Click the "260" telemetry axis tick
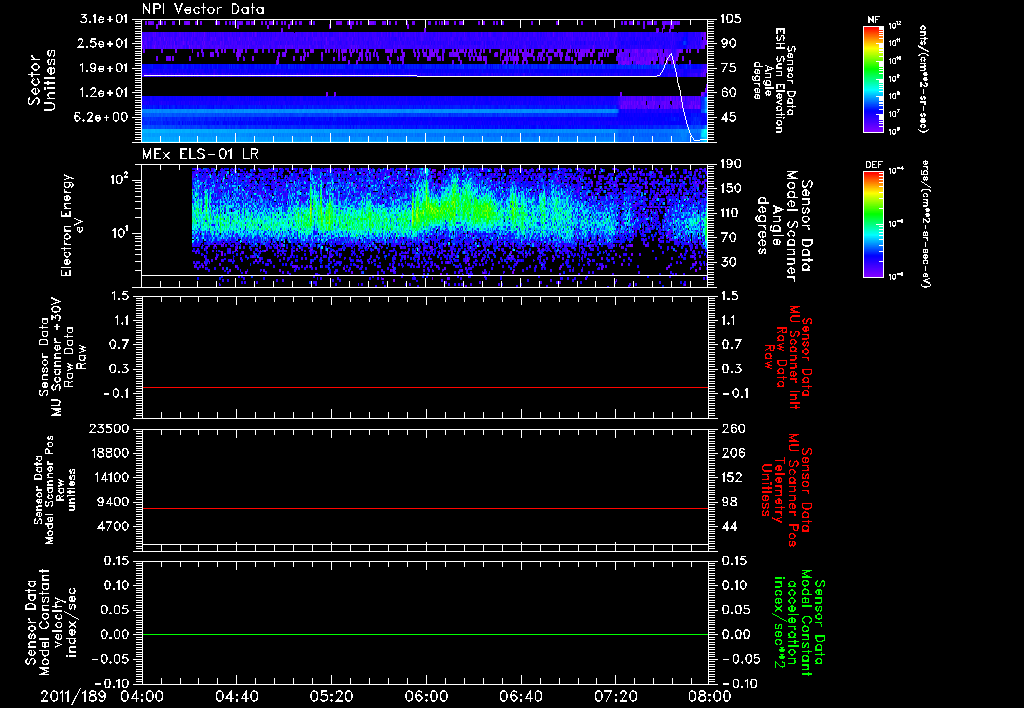This screenshot has height=708, width=1024. tap(731, 429)
